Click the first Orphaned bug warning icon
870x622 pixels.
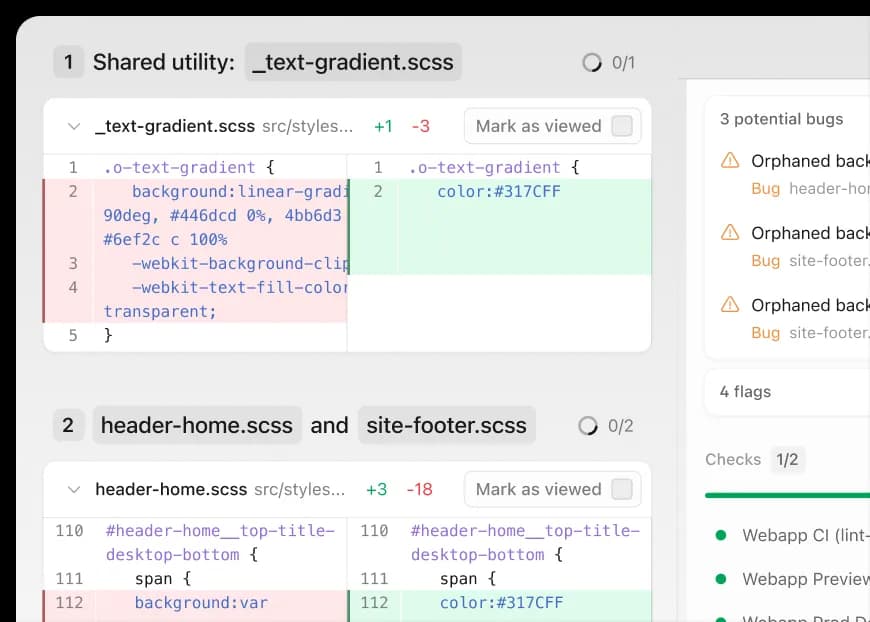pos(730,160)
